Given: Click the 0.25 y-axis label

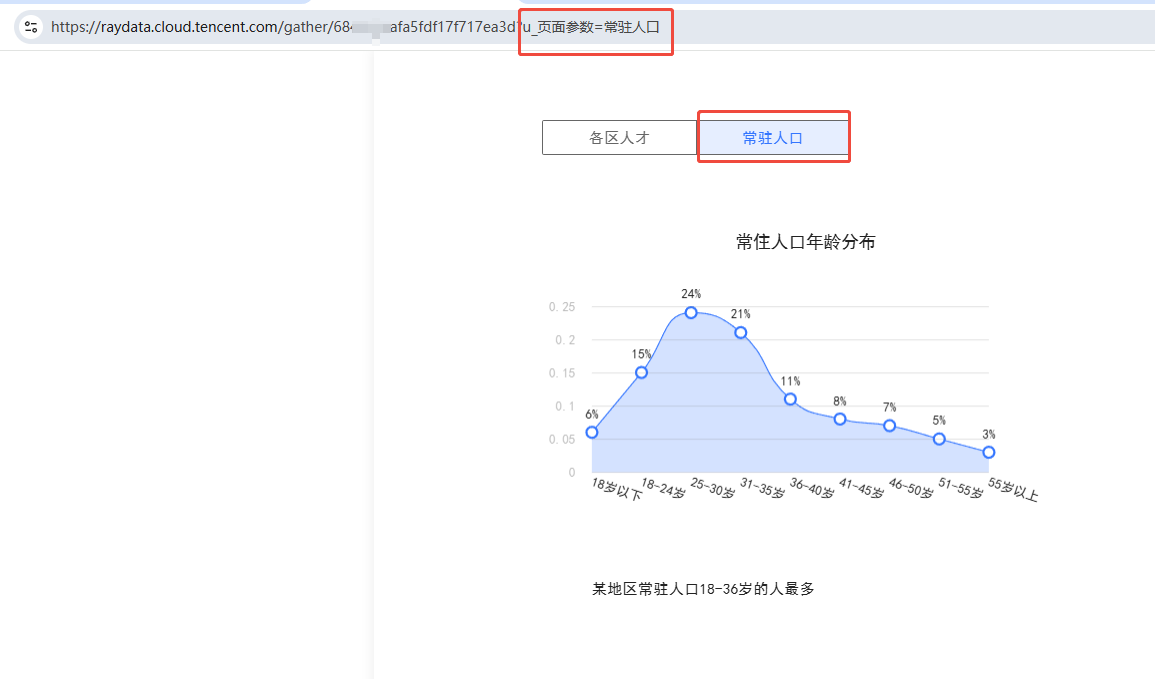Looking at the screenshot, I should click(562, 307).
